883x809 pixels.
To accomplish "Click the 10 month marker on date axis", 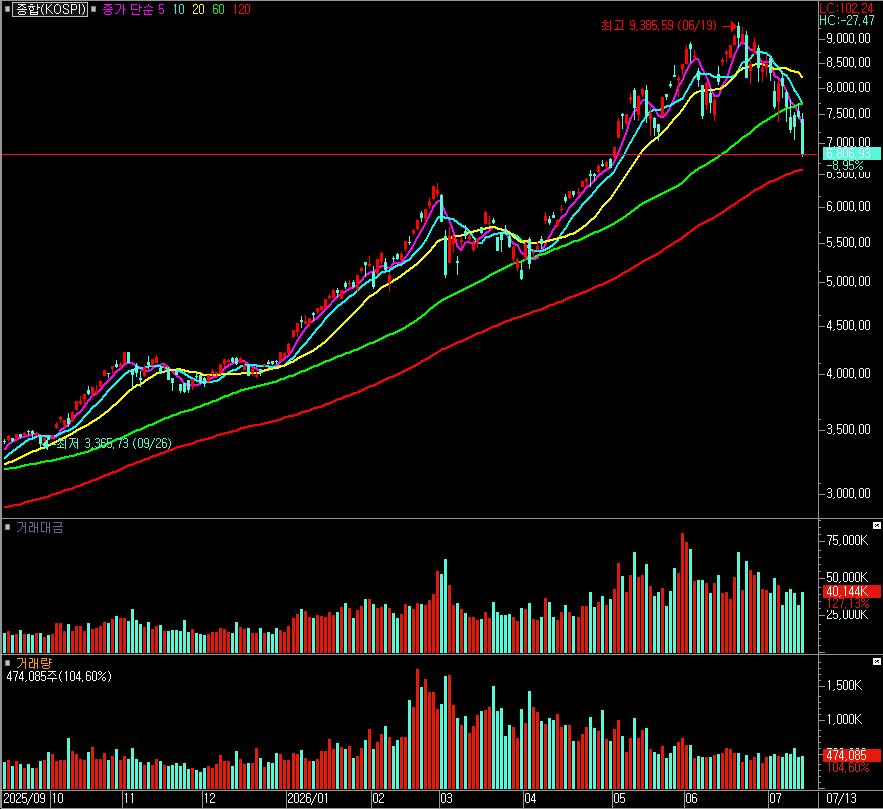I will [x=57, y=798].
